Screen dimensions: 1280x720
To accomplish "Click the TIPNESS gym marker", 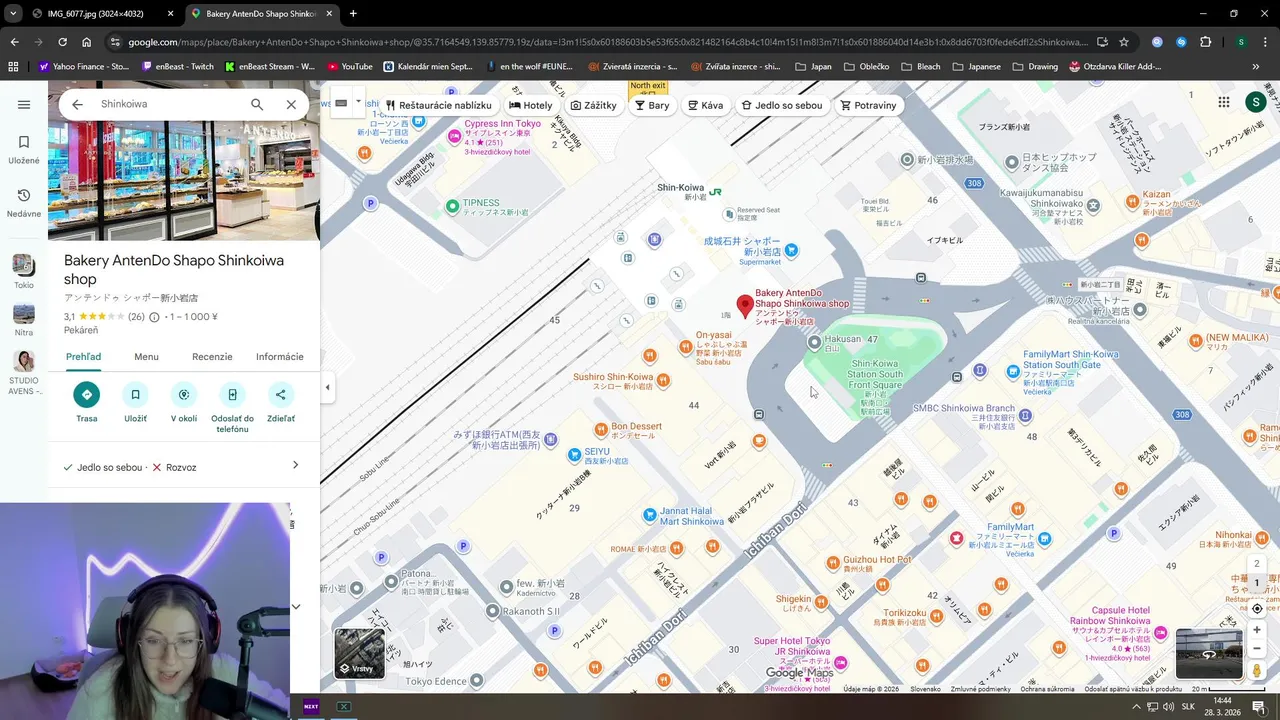I will 452,207.
